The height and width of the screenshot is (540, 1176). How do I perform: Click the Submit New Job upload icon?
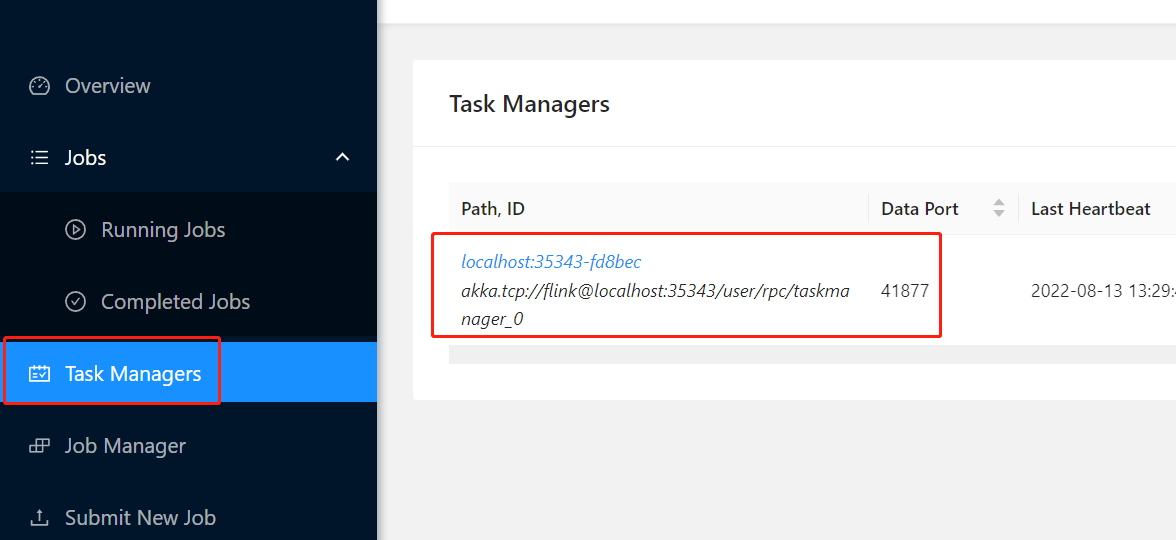coord(39,518)
